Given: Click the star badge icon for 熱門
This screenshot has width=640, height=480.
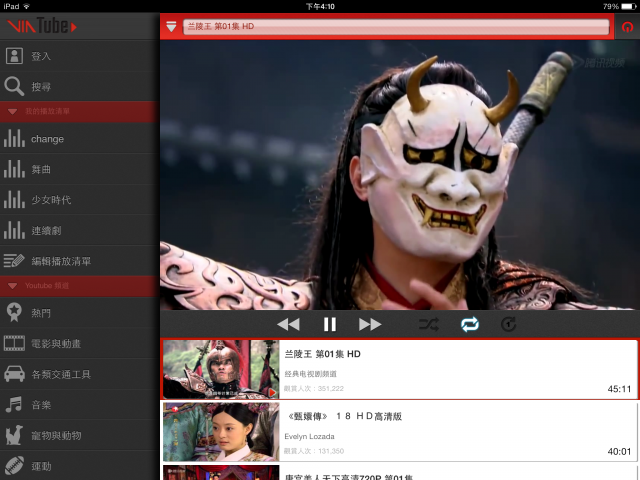Looking at the screenshot, I should (14, 312).
